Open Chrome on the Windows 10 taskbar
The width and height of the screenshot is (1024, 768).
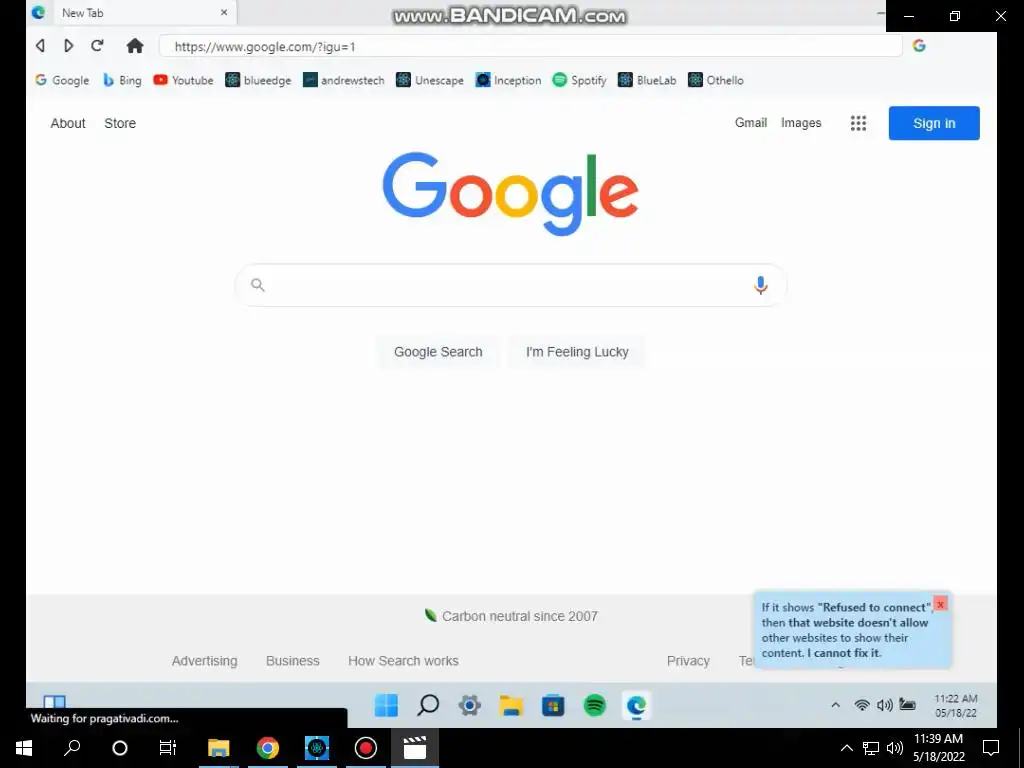coord(268,748)
